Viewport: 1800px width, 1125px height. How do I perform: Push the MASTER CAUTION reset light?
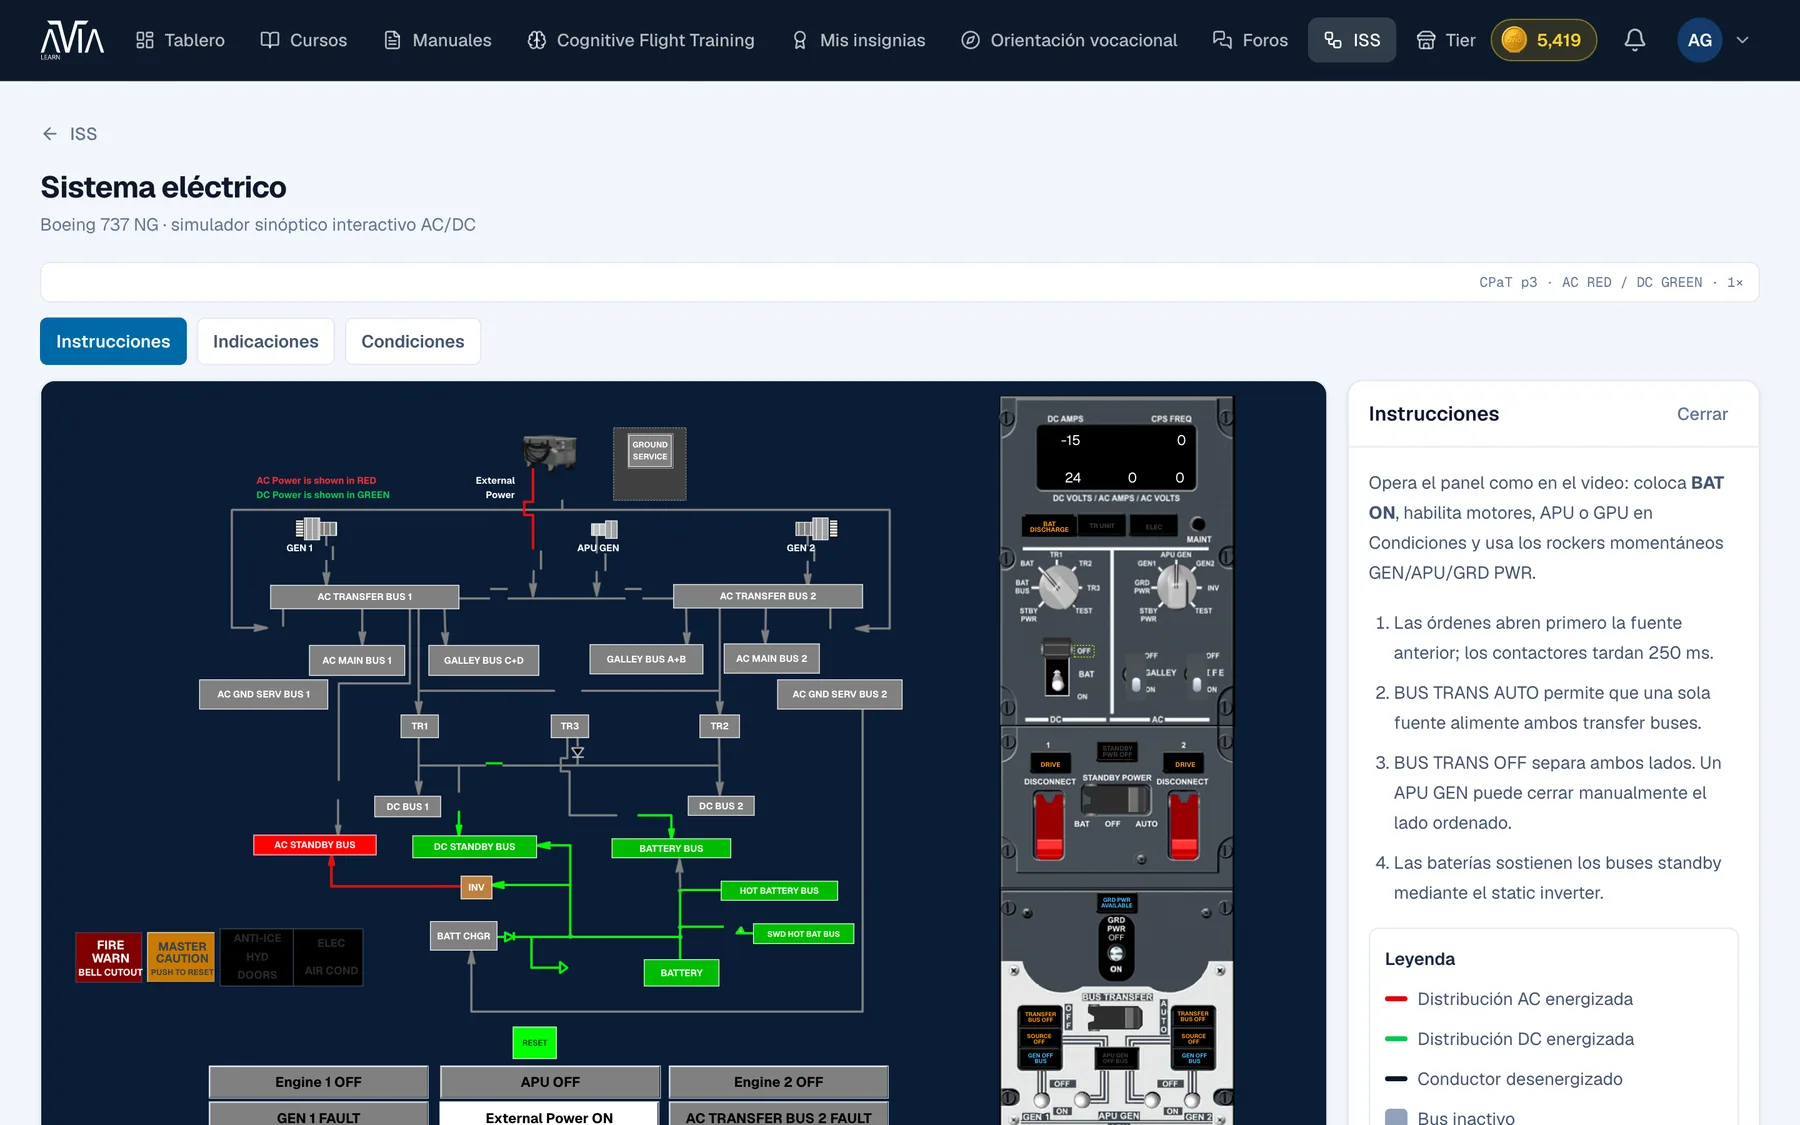click(182, 957)
